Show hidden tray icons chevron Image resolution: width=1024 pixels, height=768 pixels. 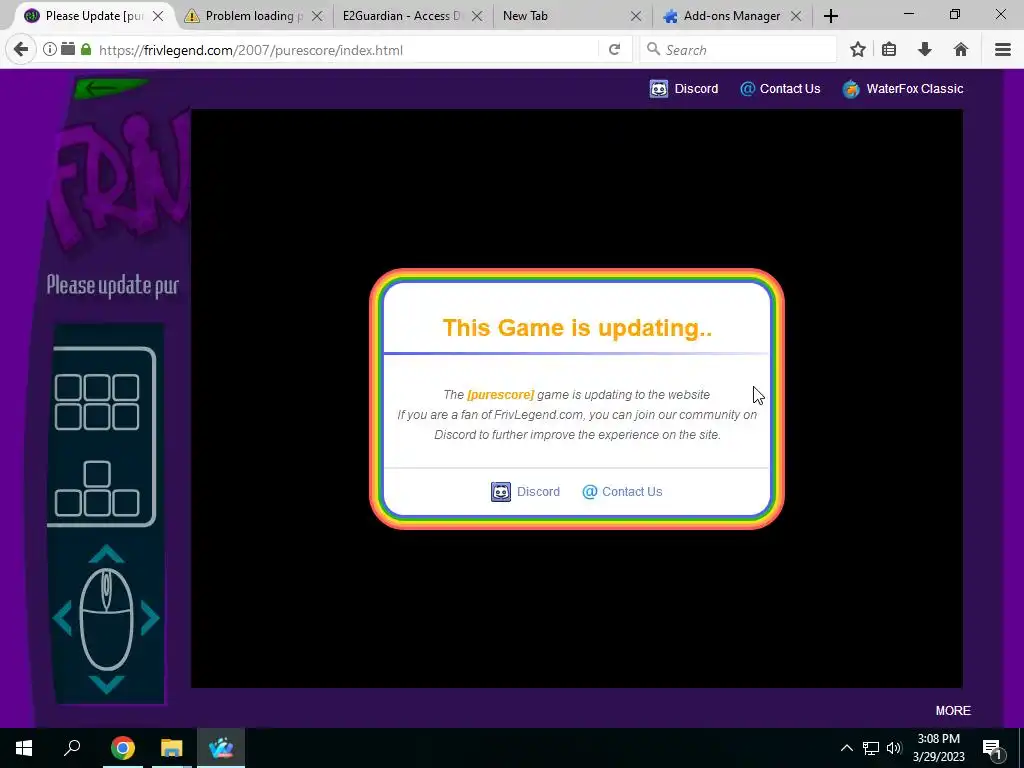(846, 748)
